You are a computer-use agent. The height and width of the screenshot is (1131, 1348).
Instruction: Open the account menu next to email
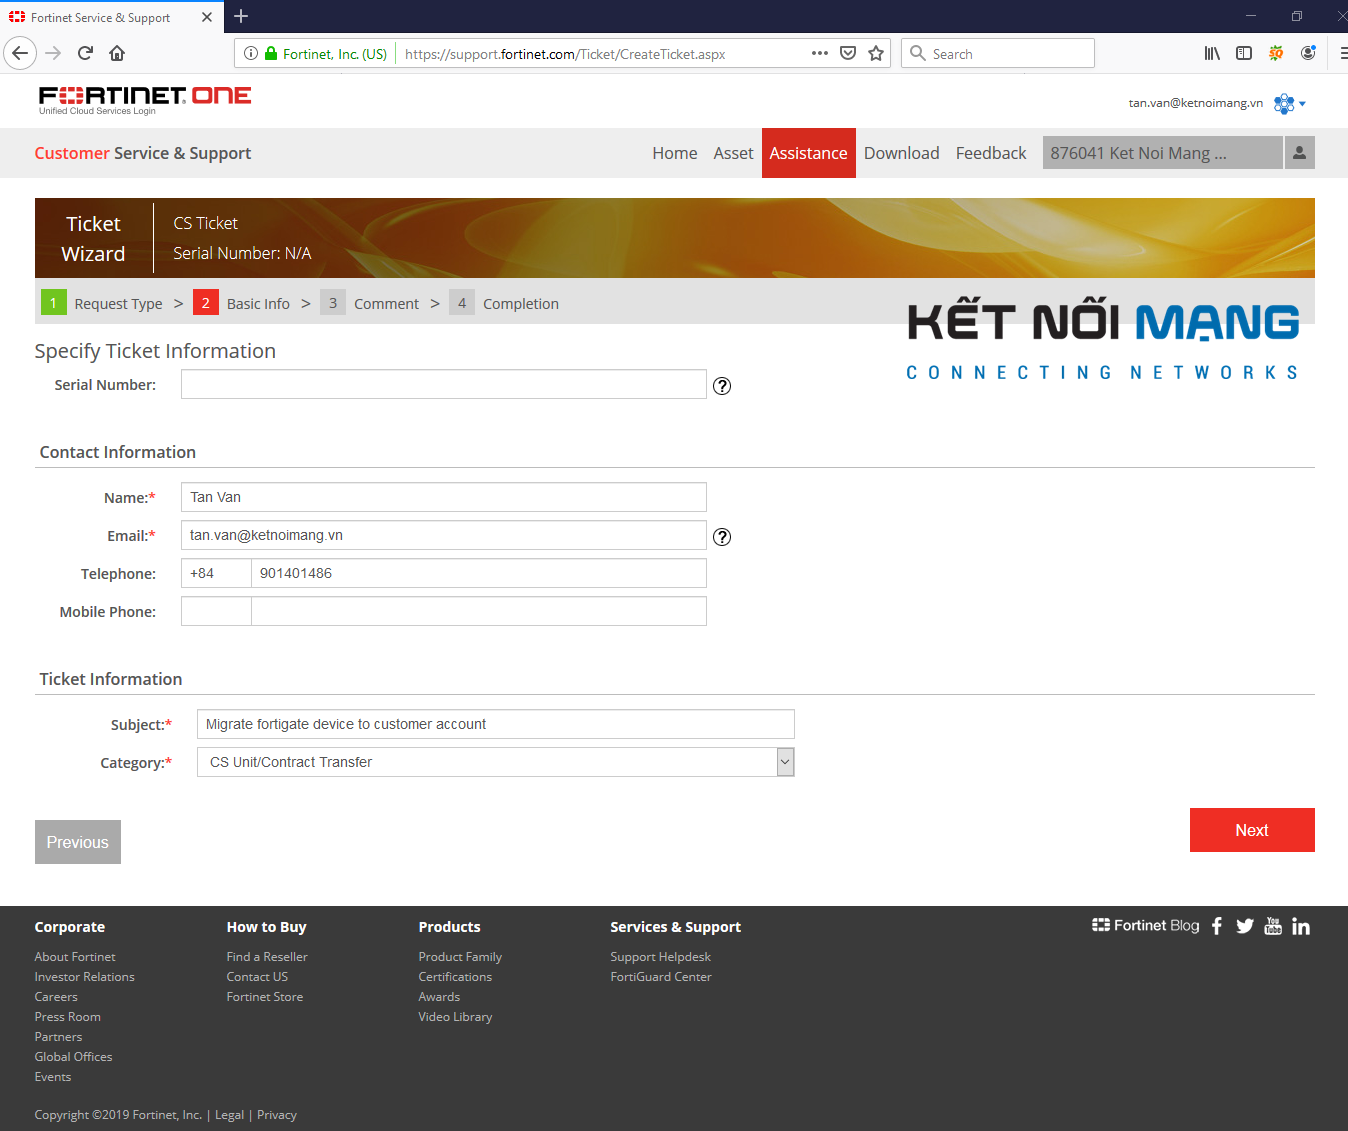[1290, 103]
